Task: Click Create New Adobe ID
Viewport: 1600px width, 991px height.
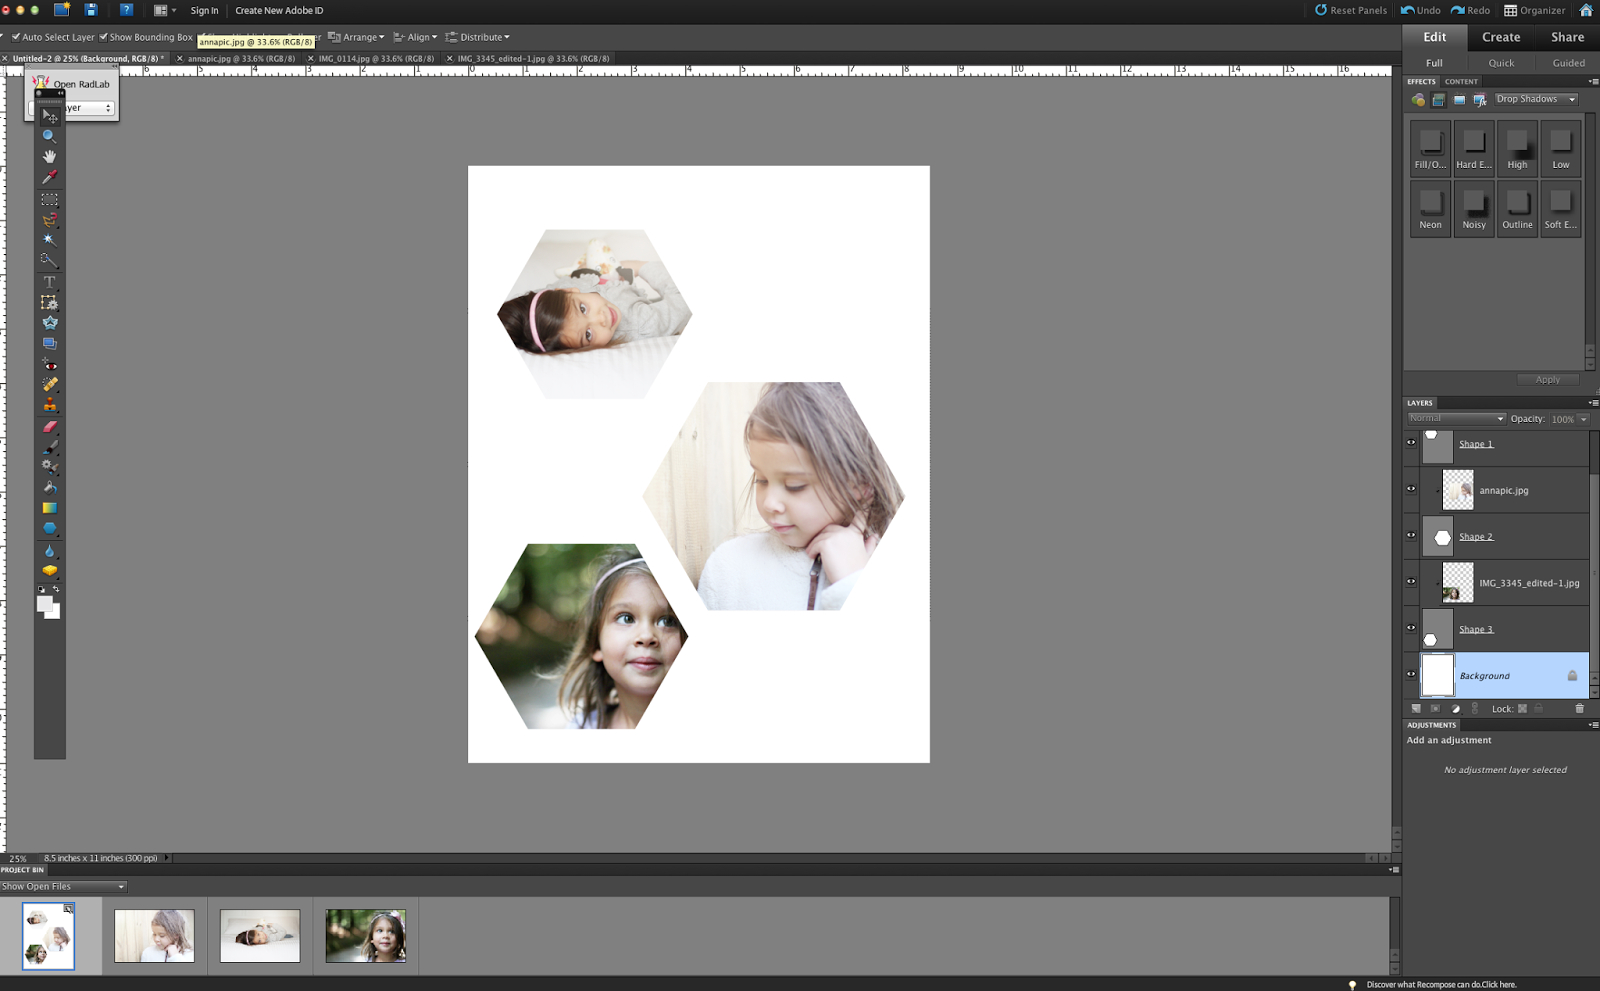Action: [281, 11]
